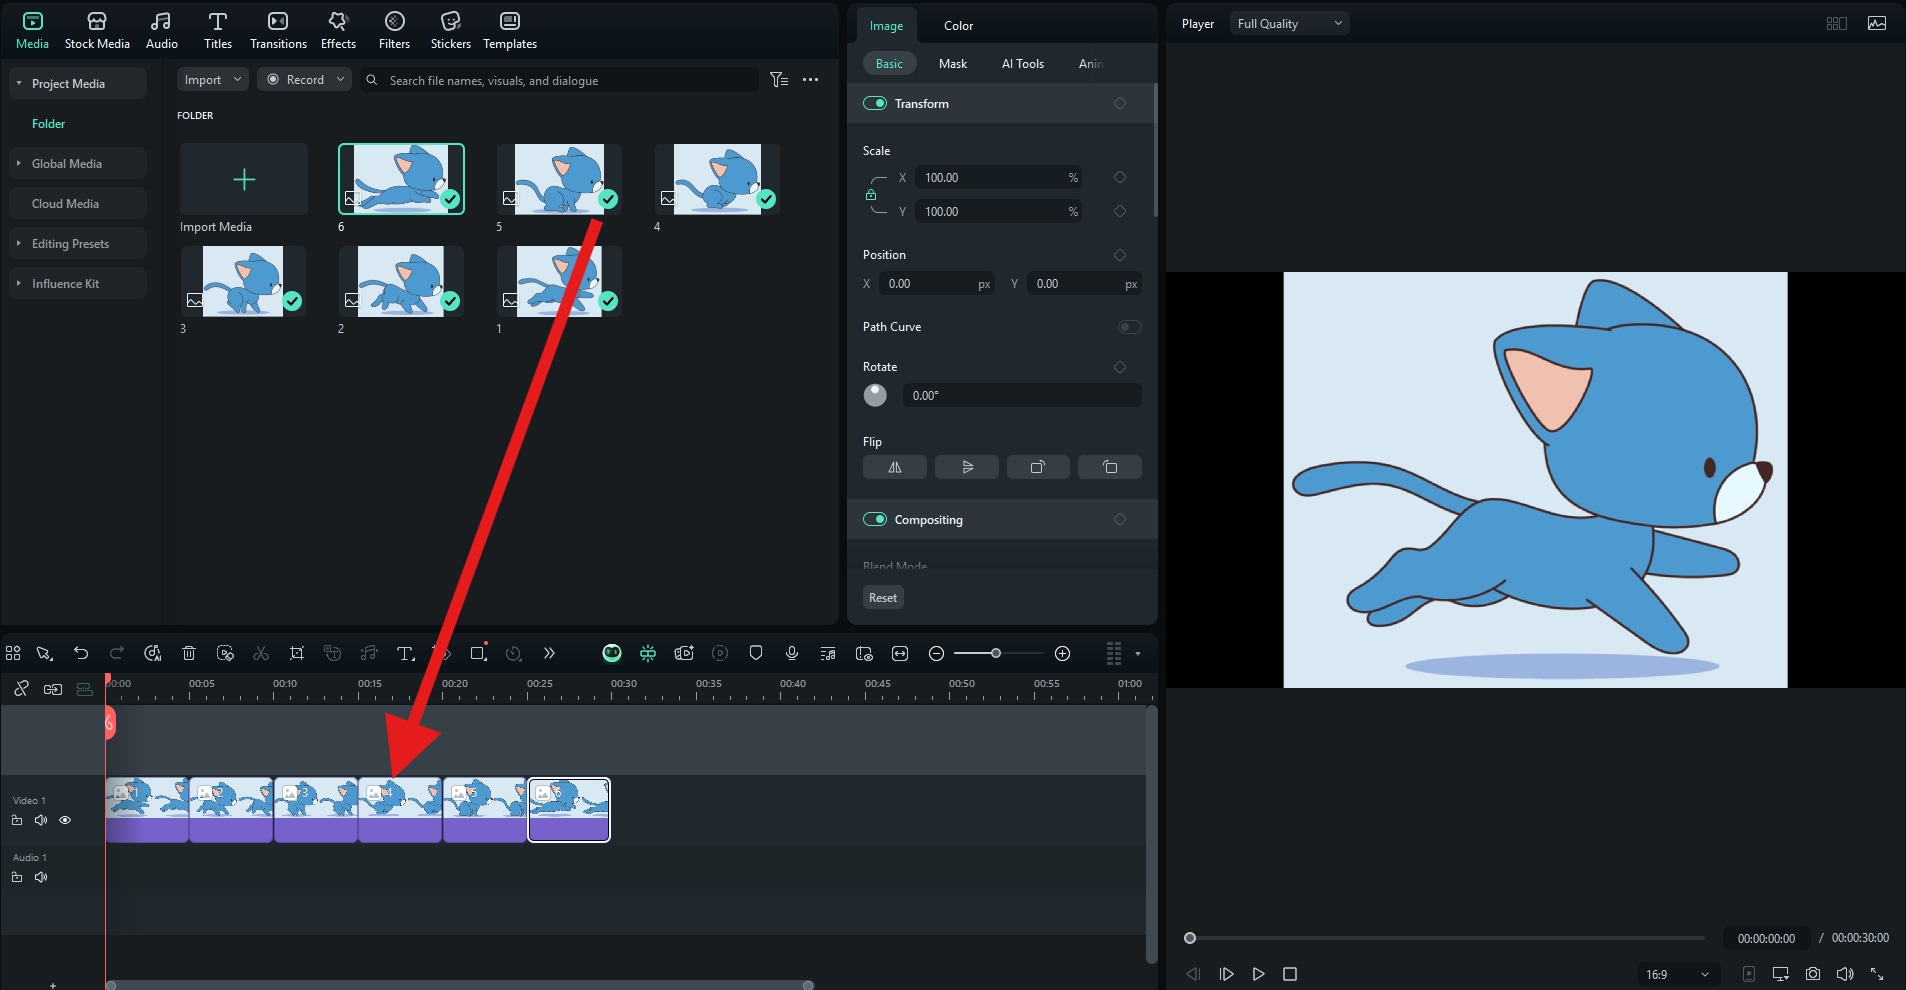The width and height of the screenshot is (1906, 990).
Task: Open the Stickers tab
Action: coord(450,30)
